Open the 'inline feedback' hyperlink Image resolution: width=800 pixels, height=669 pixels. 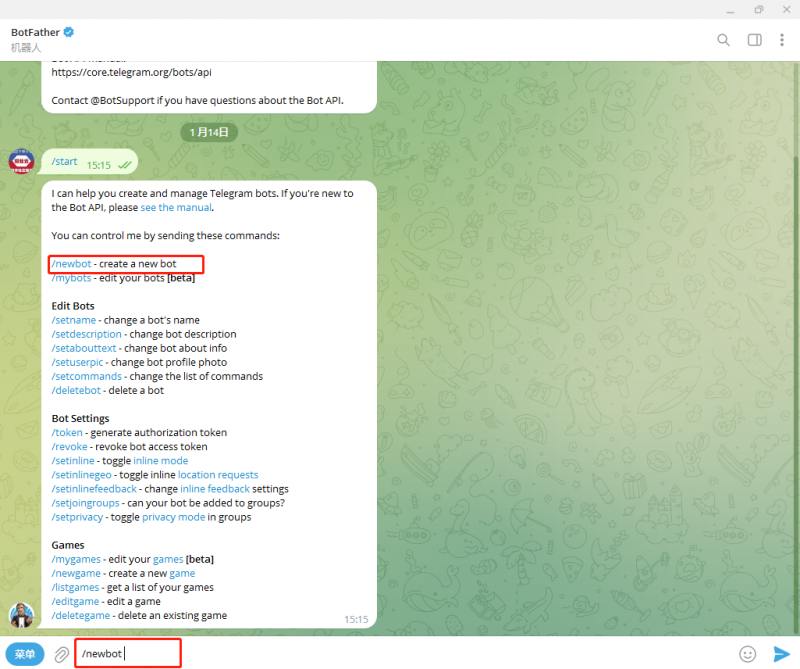[x=215, y=489]
